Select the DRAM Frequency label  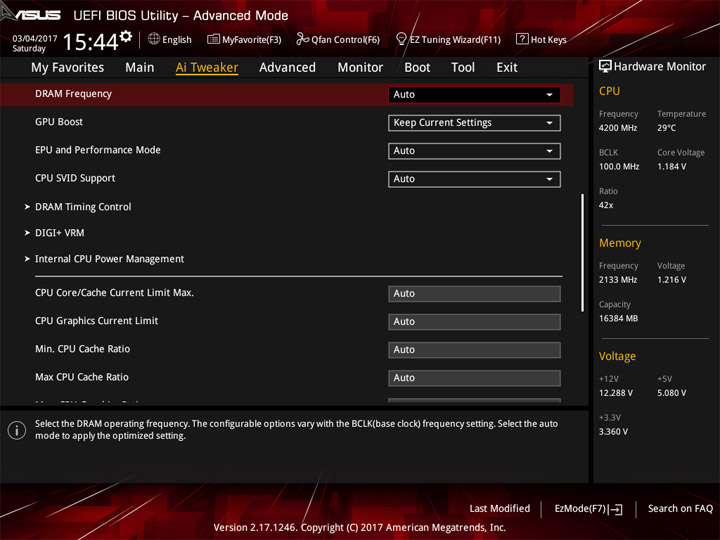[x=73, y=94]
